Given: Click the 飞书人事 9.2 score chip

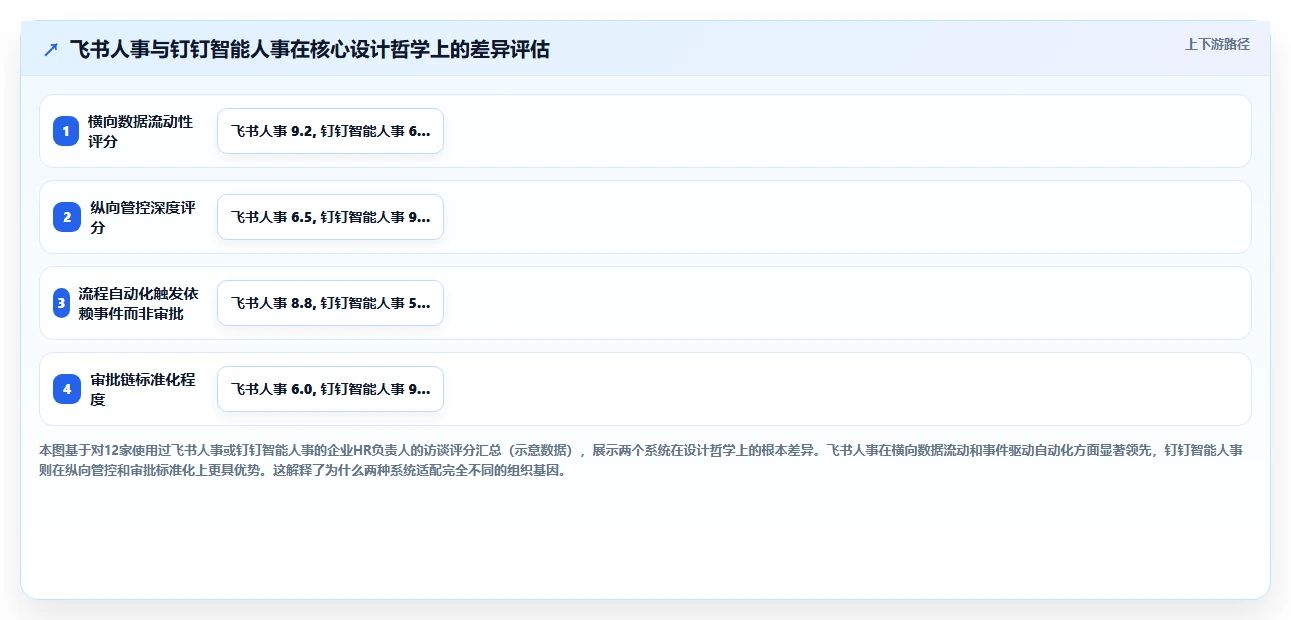Looking at the screenshot, I should click(x=330, y=131).
